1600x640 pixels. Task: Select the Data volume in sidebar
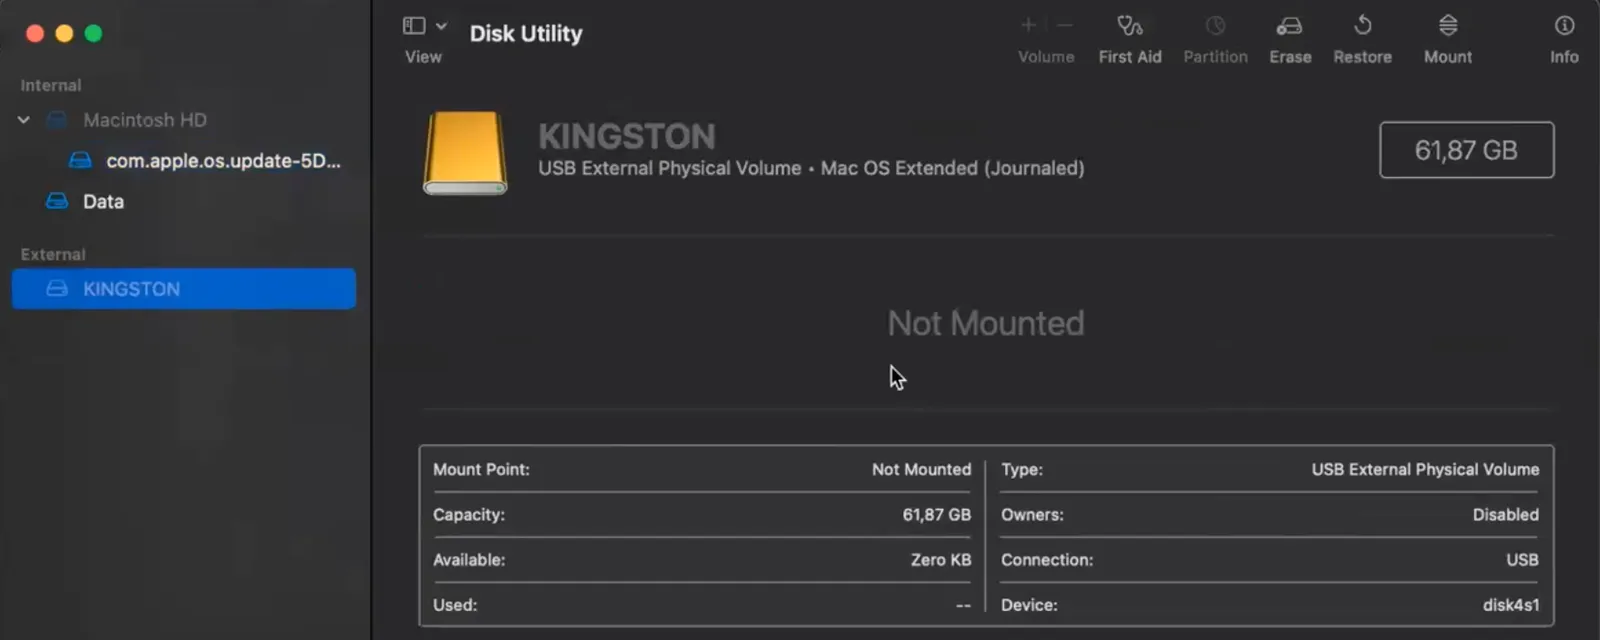click(103, 202)
